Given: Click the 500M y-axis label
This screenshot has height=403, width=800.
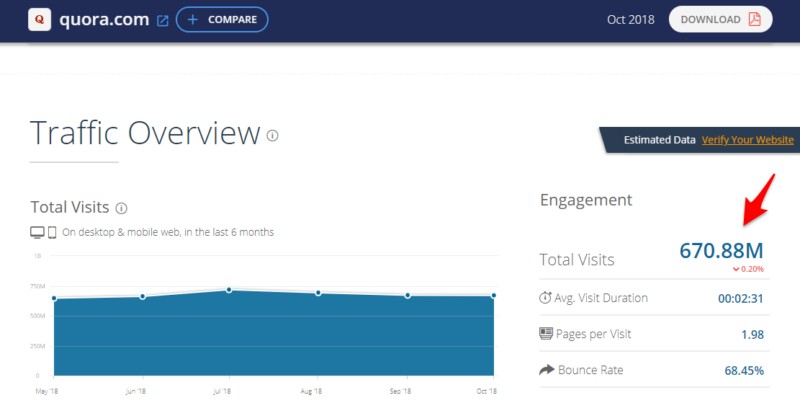Looking at the screenshot, I should click(40, 316).
